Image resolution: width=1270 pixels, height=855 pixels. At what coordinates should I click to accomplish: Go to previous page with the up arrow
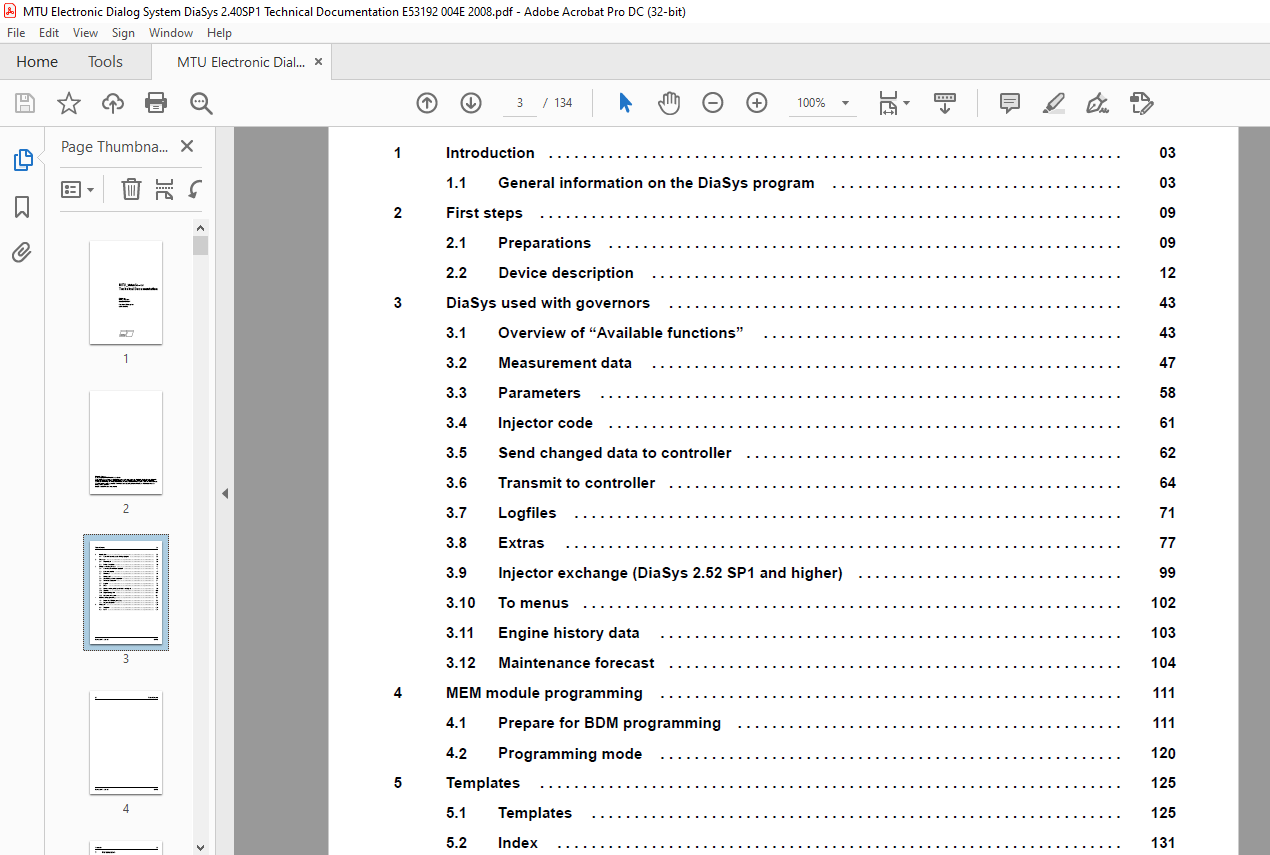(x=427, y=103)
